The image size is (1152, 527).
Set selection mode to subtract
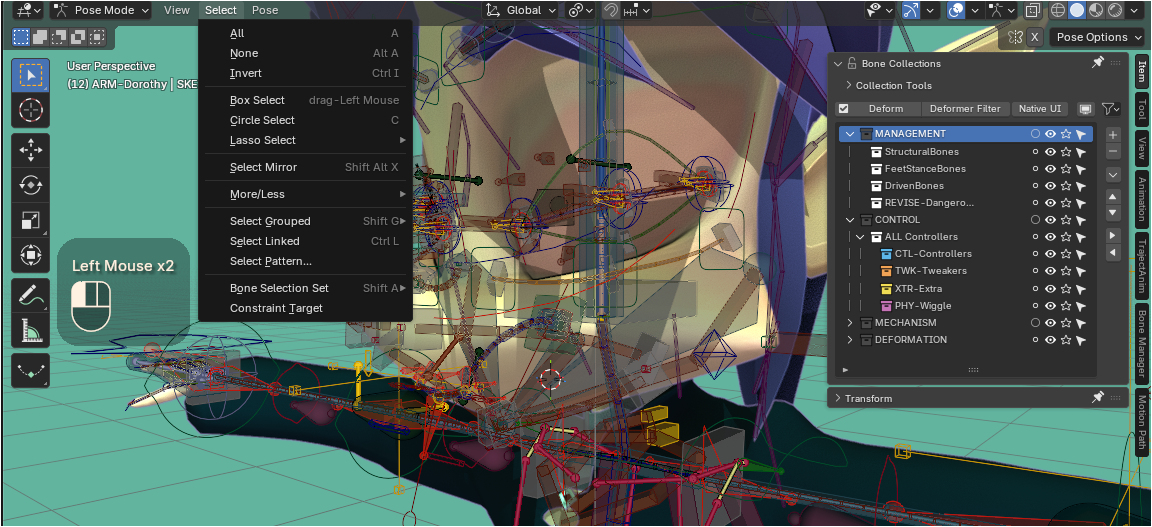pos(60,37)
